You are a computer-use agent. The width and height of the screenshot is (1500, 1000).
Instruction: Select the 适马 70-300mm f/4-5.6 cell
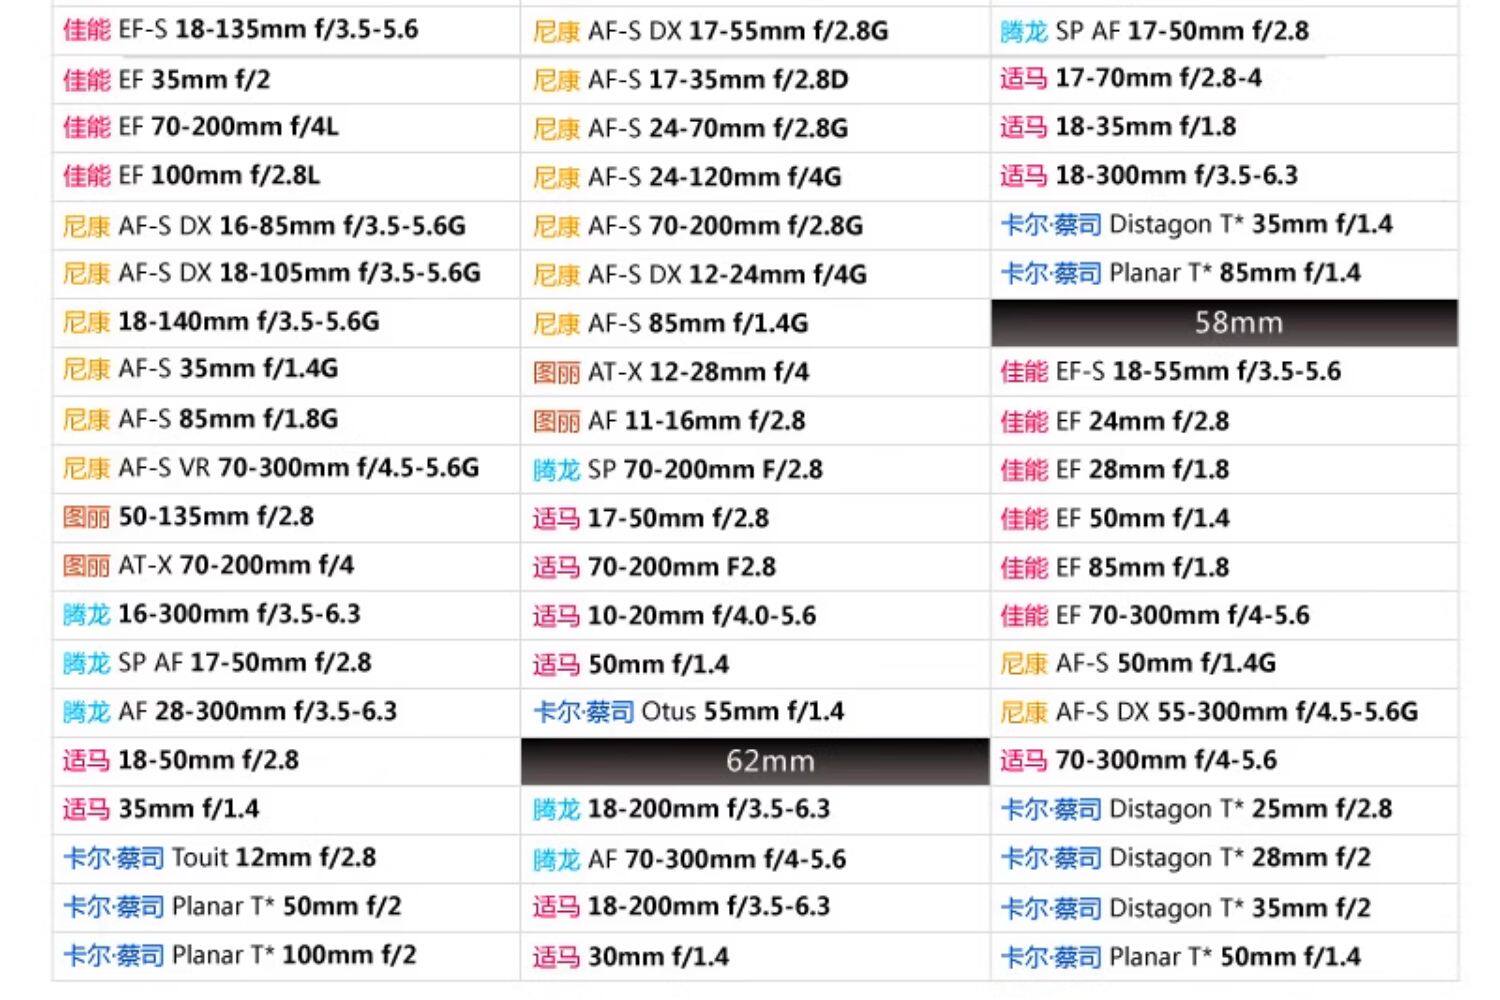click(1224, 761)
